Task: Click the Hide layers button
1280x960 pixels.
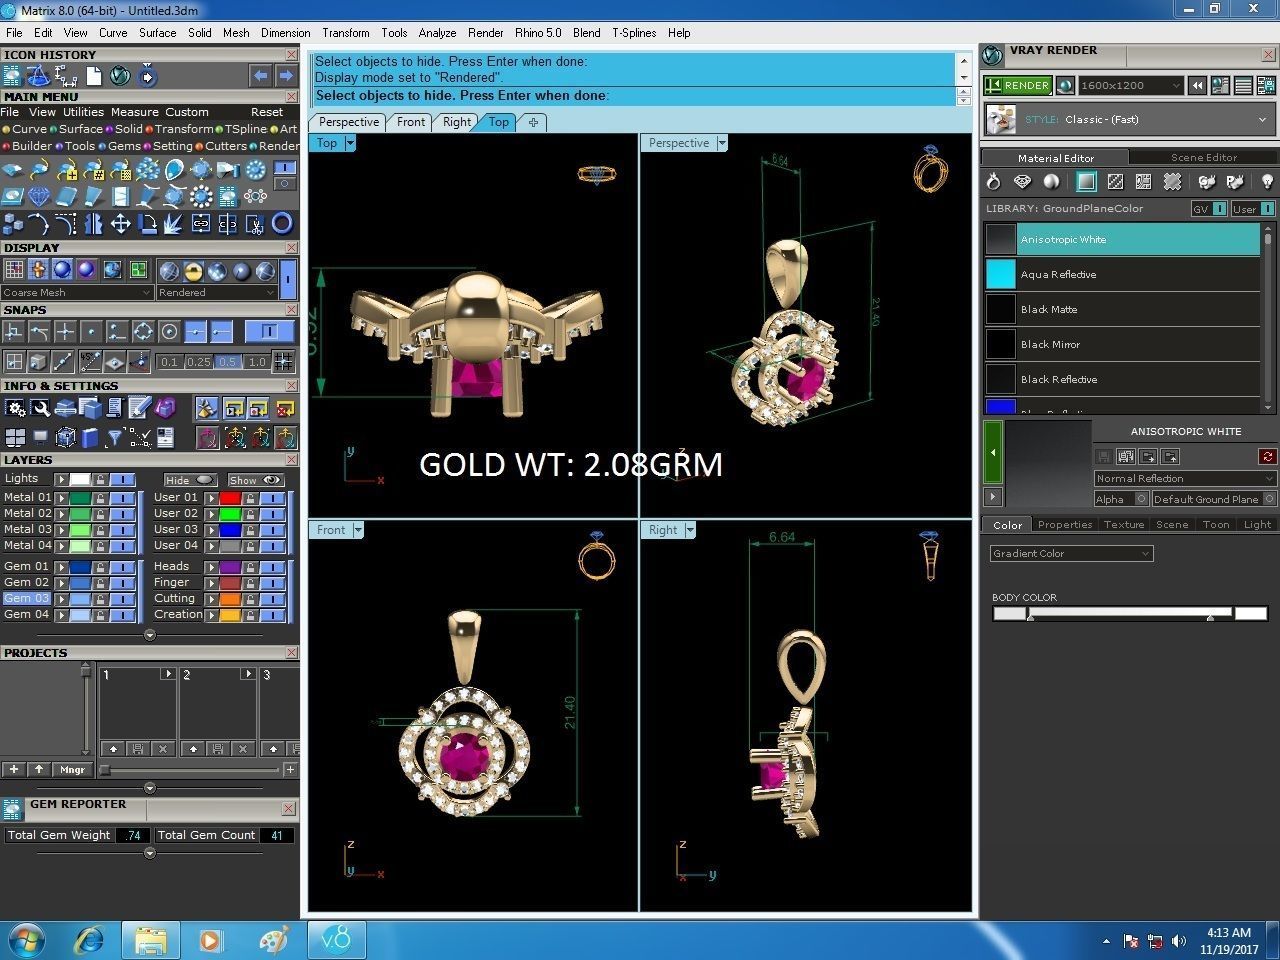Action: (191, 480)
